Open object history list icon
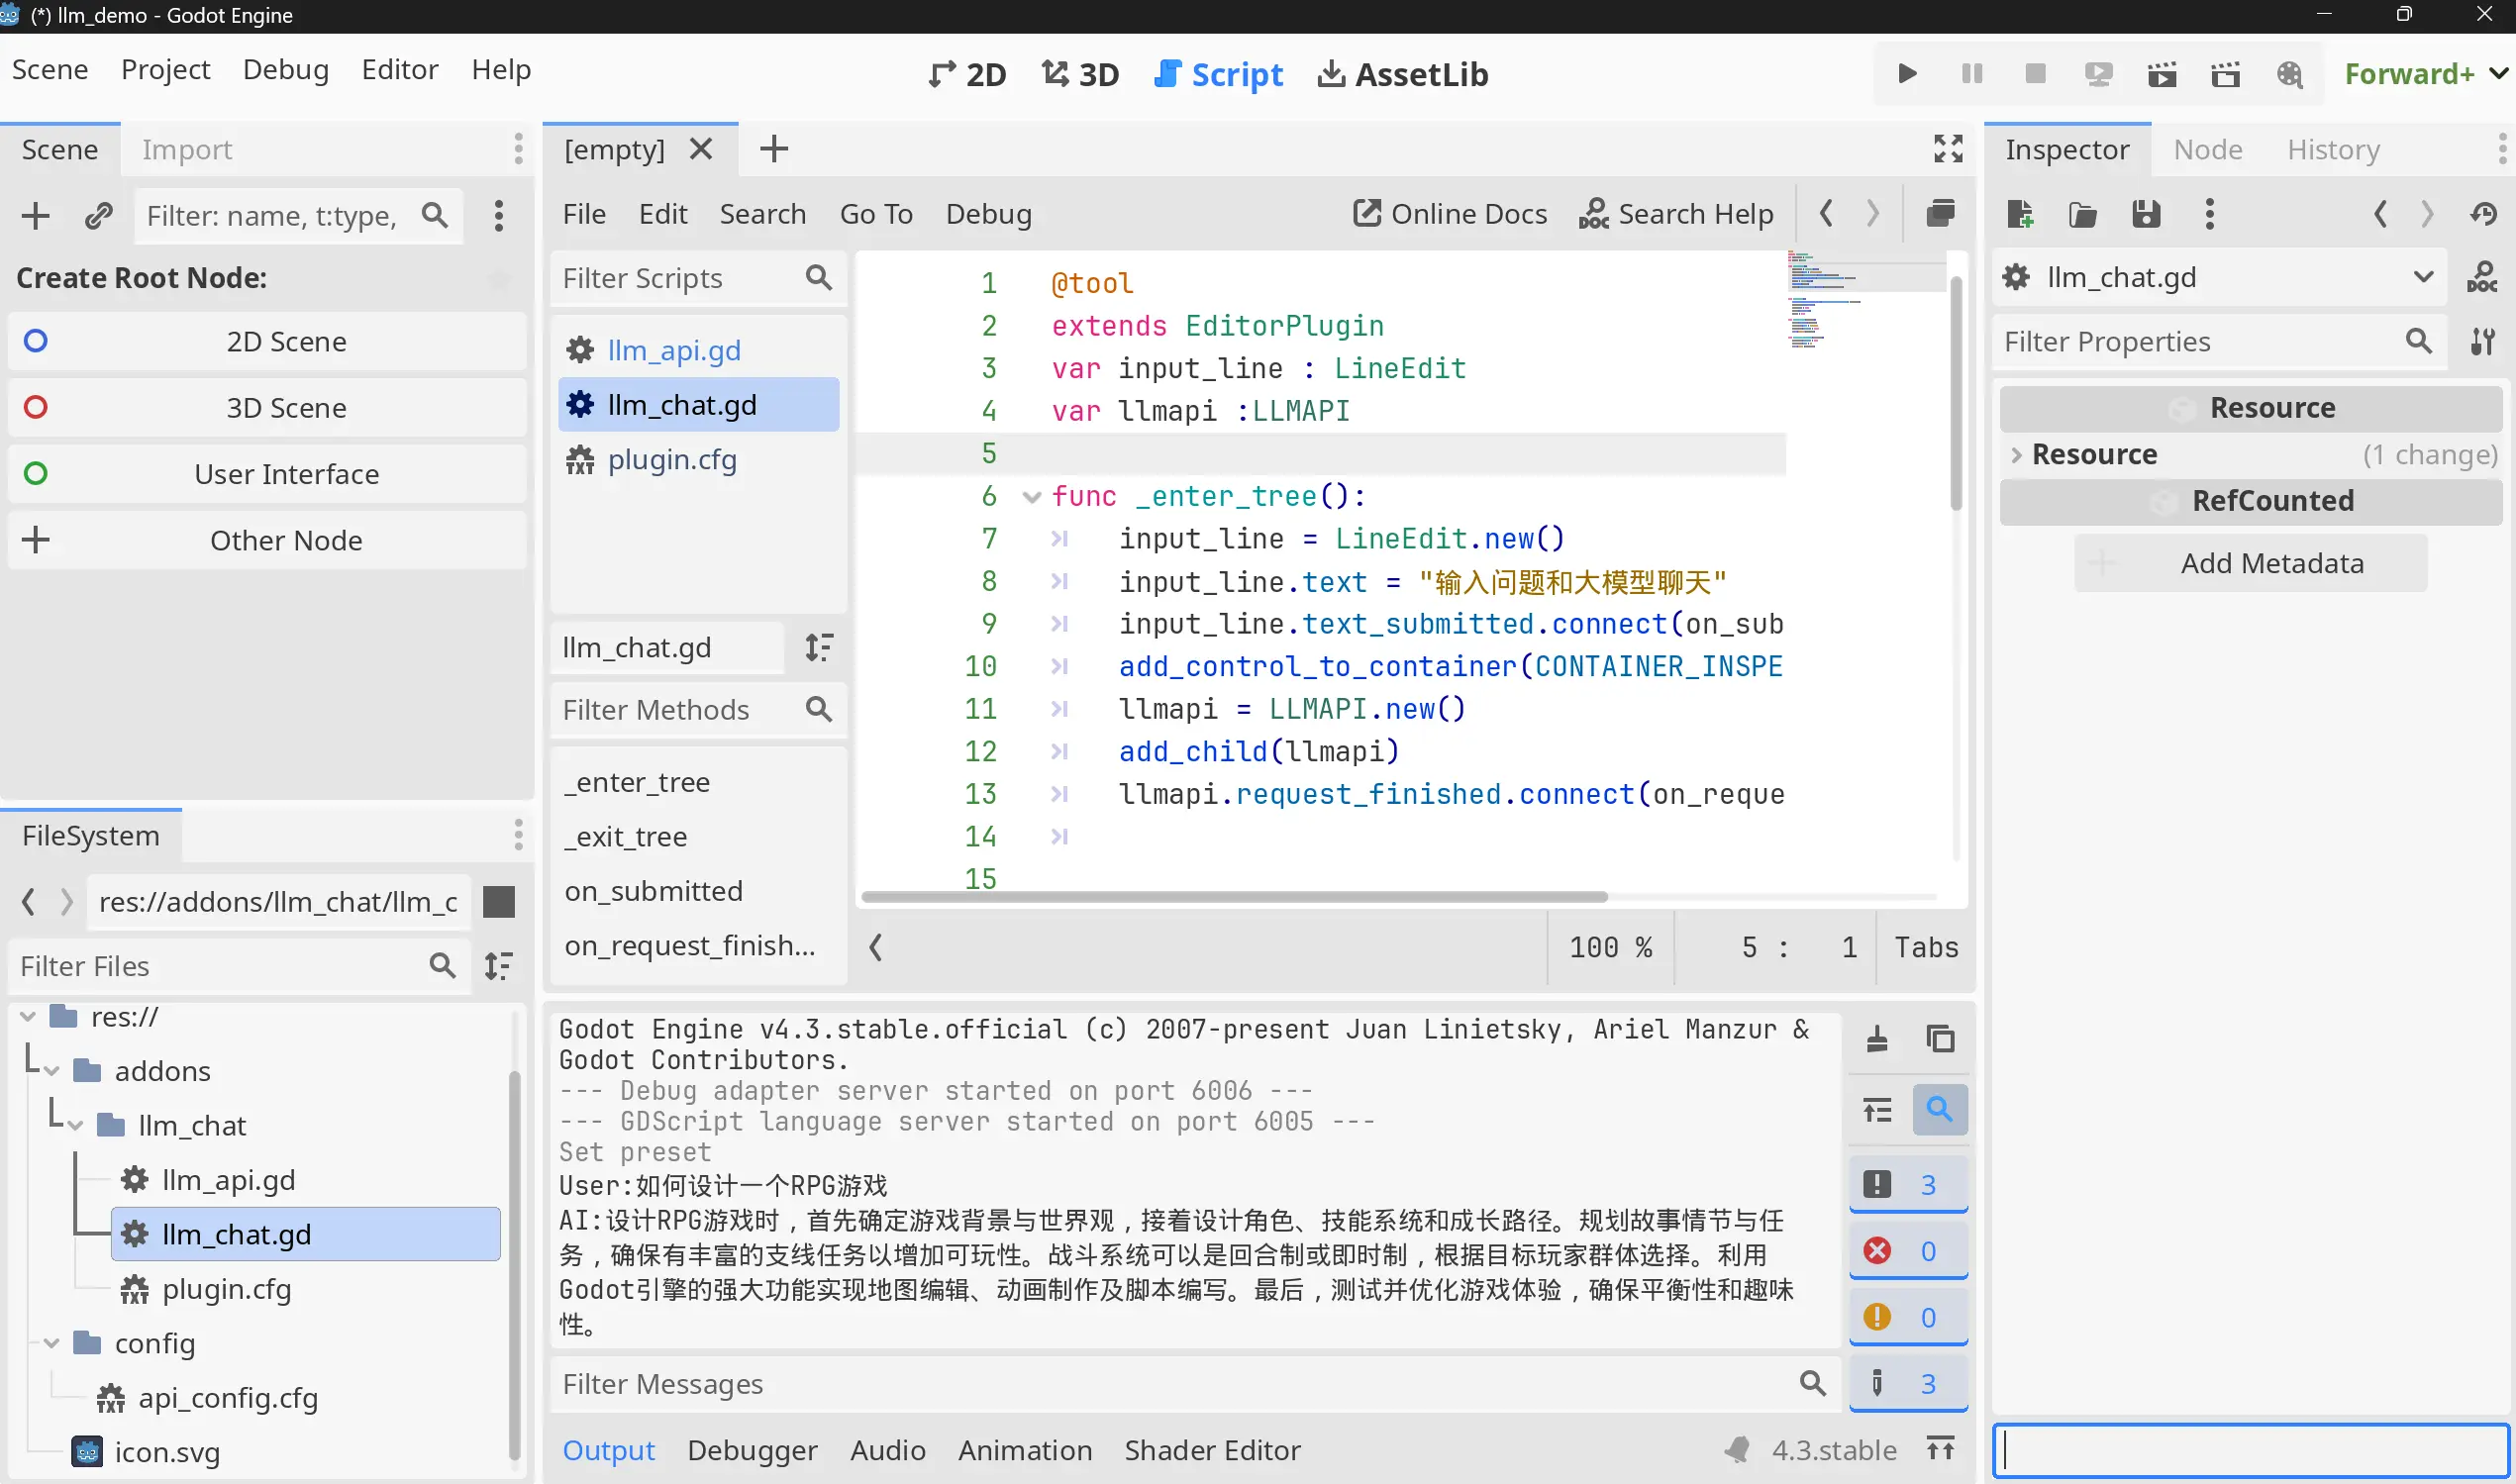2516x1484 pixels. 2484,213
